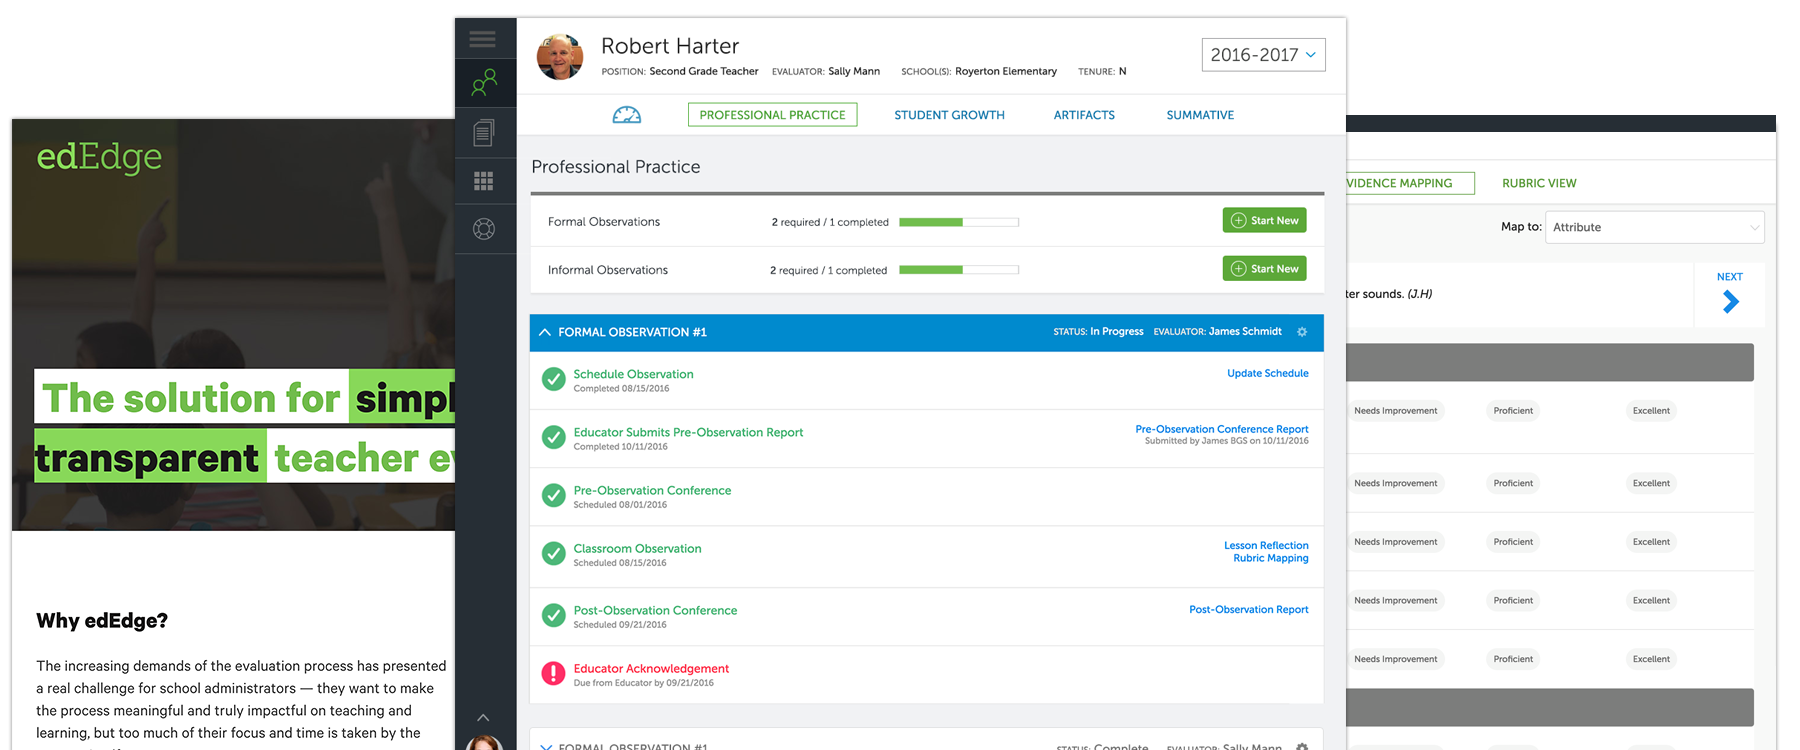Click Informal Observations progress bar

(x=959, y=270)
